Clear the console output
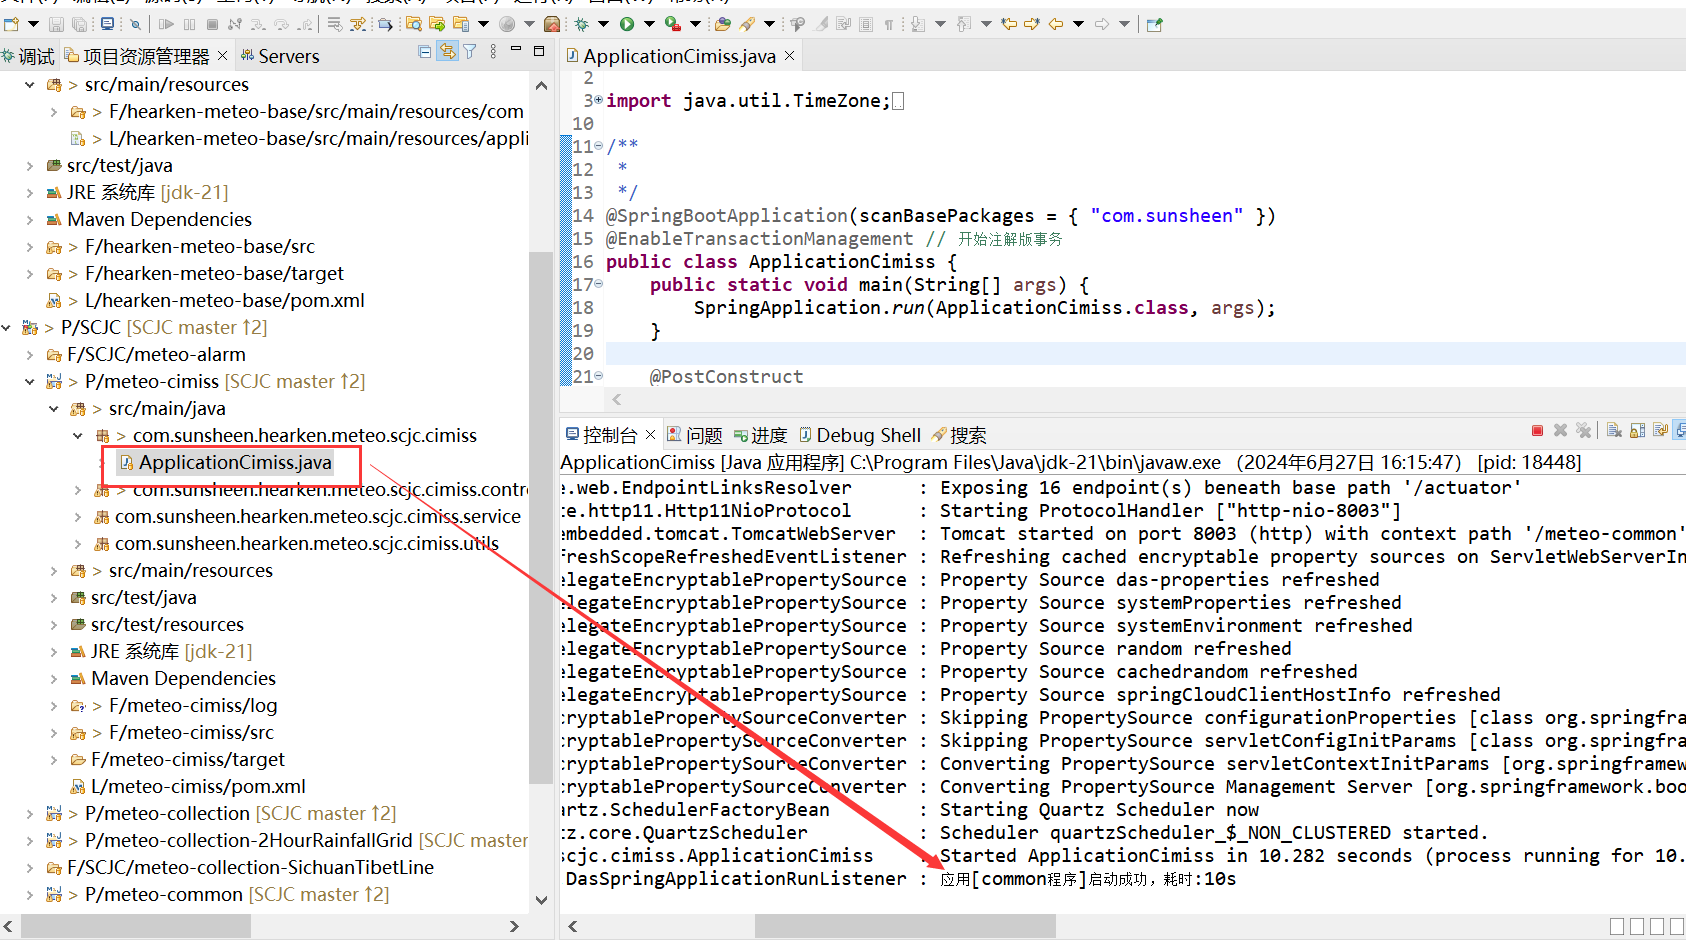 (x=1614, y=430)
